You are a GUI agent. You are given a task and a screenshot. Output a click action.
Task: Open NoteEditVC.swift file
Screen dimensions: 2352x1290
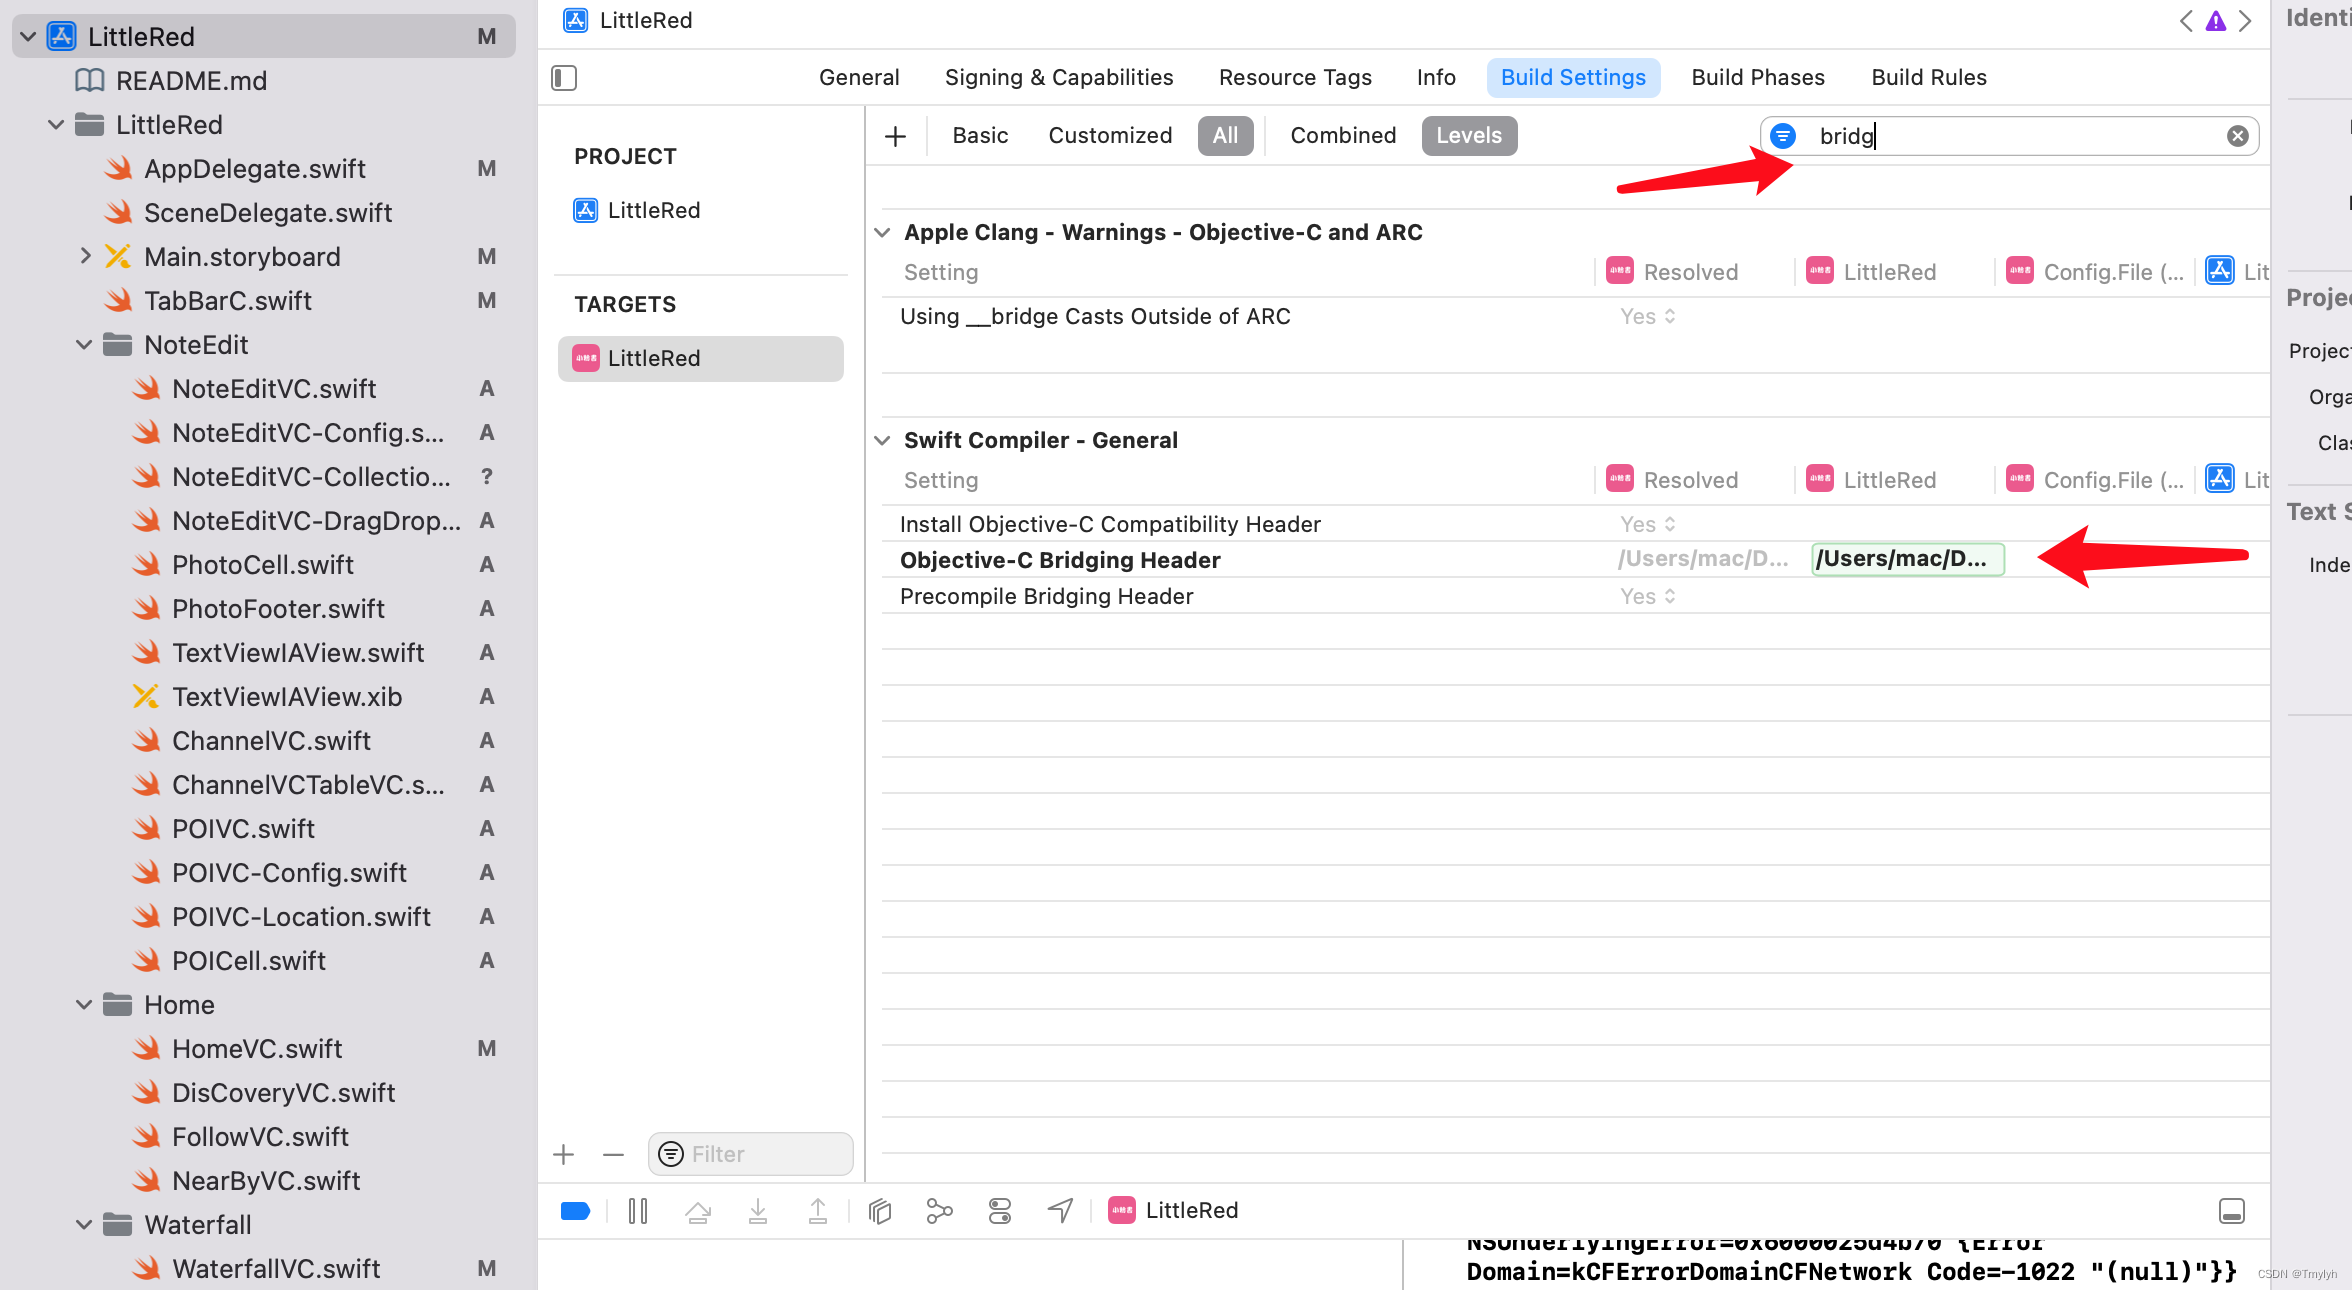pos(274,389)
